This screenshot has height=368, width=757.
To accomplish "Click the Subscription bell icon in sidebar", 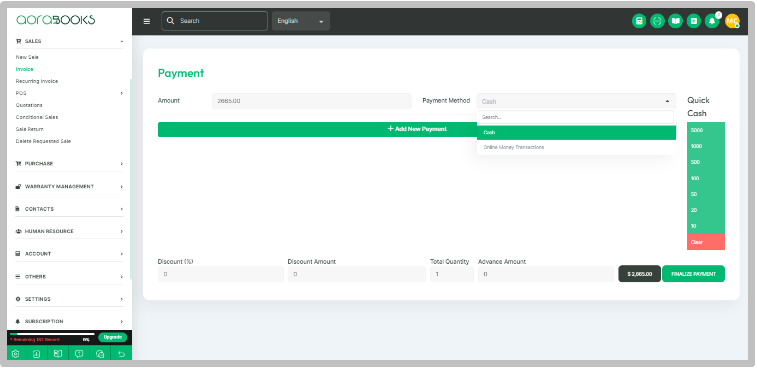I will click(18, 321).
